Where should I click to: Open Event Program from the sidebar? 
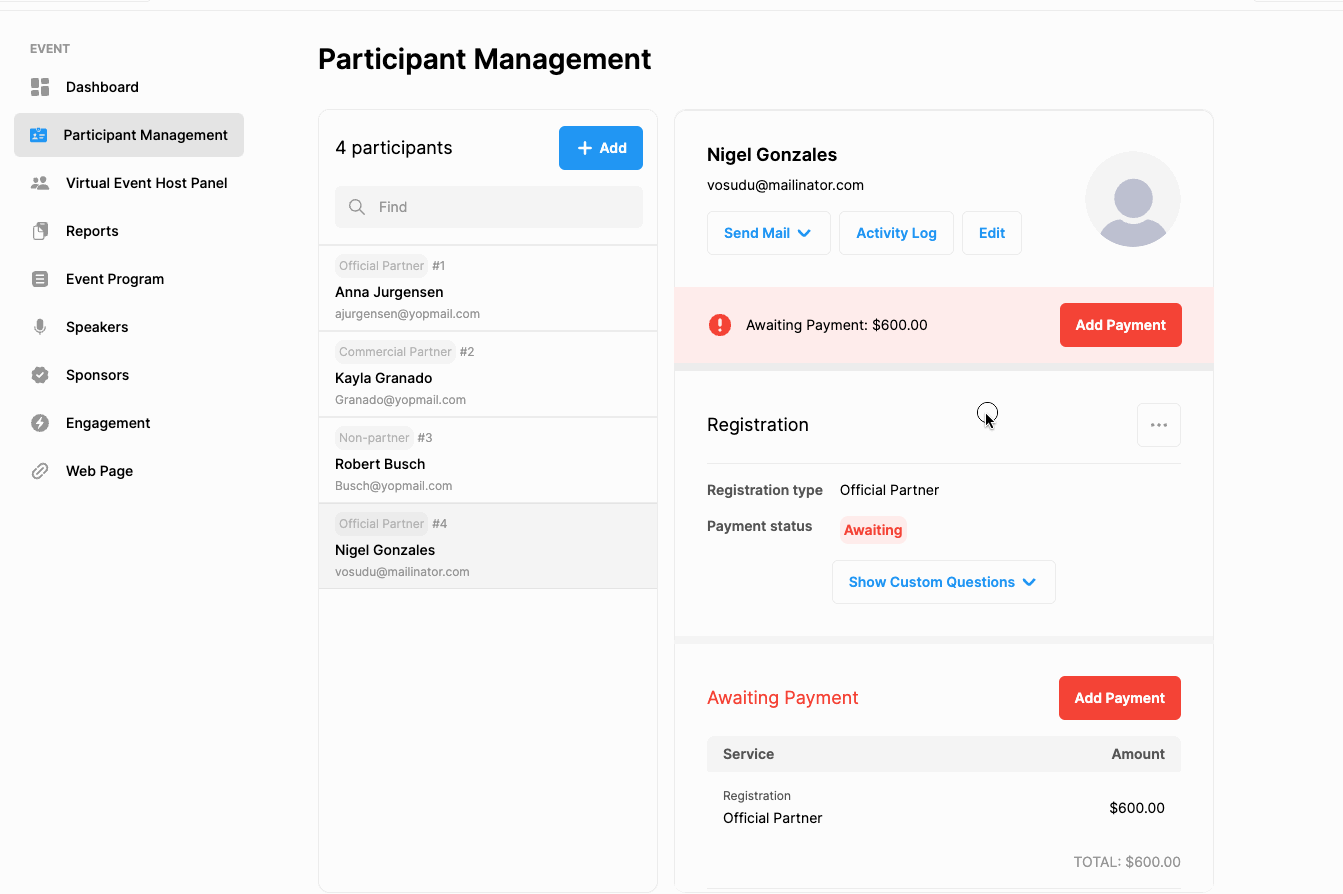115,279
